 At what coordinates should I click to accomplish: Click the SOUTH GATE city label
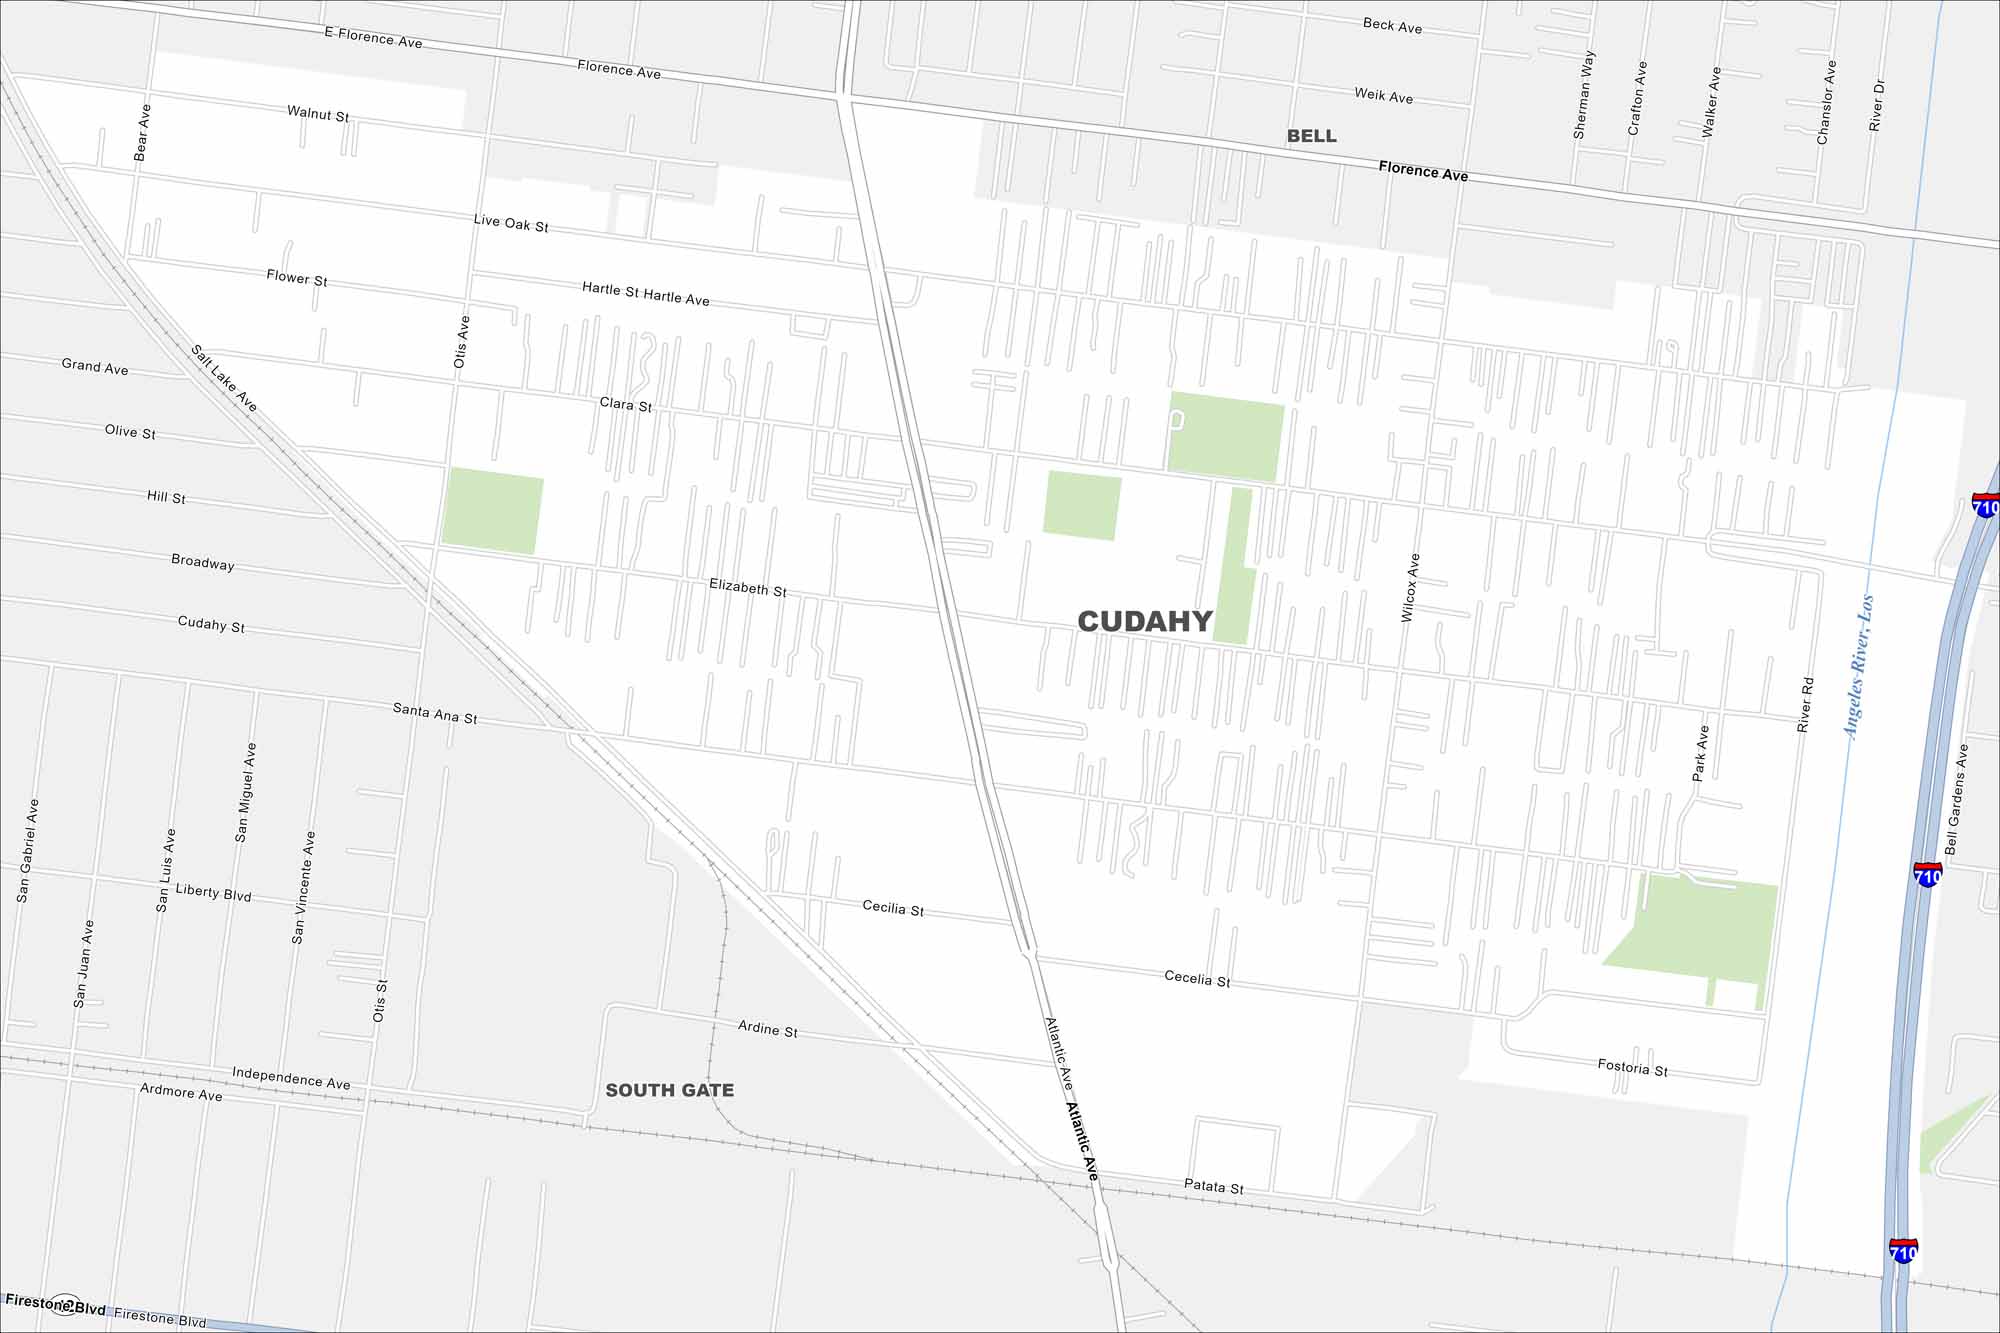(669, 1090)
